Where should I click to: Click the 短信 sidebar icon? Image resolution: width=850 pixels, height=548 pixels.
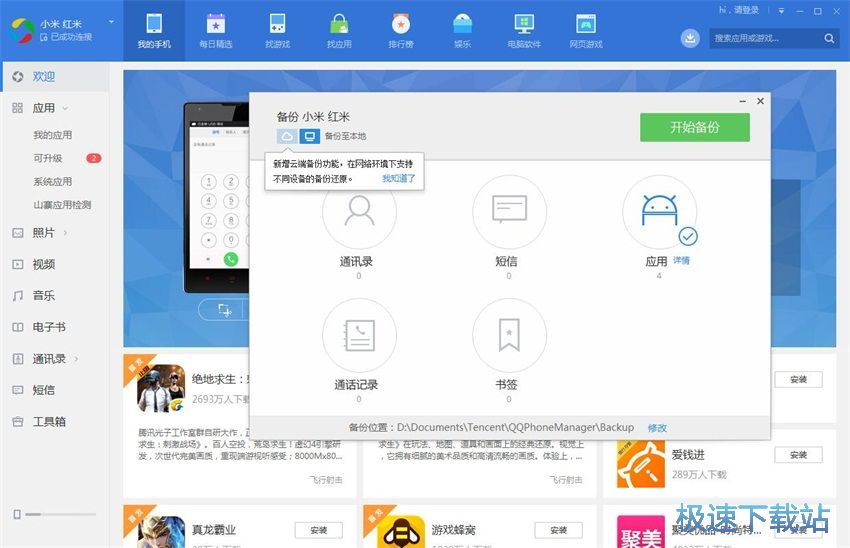pyautogui.click(x=18, y=390)
